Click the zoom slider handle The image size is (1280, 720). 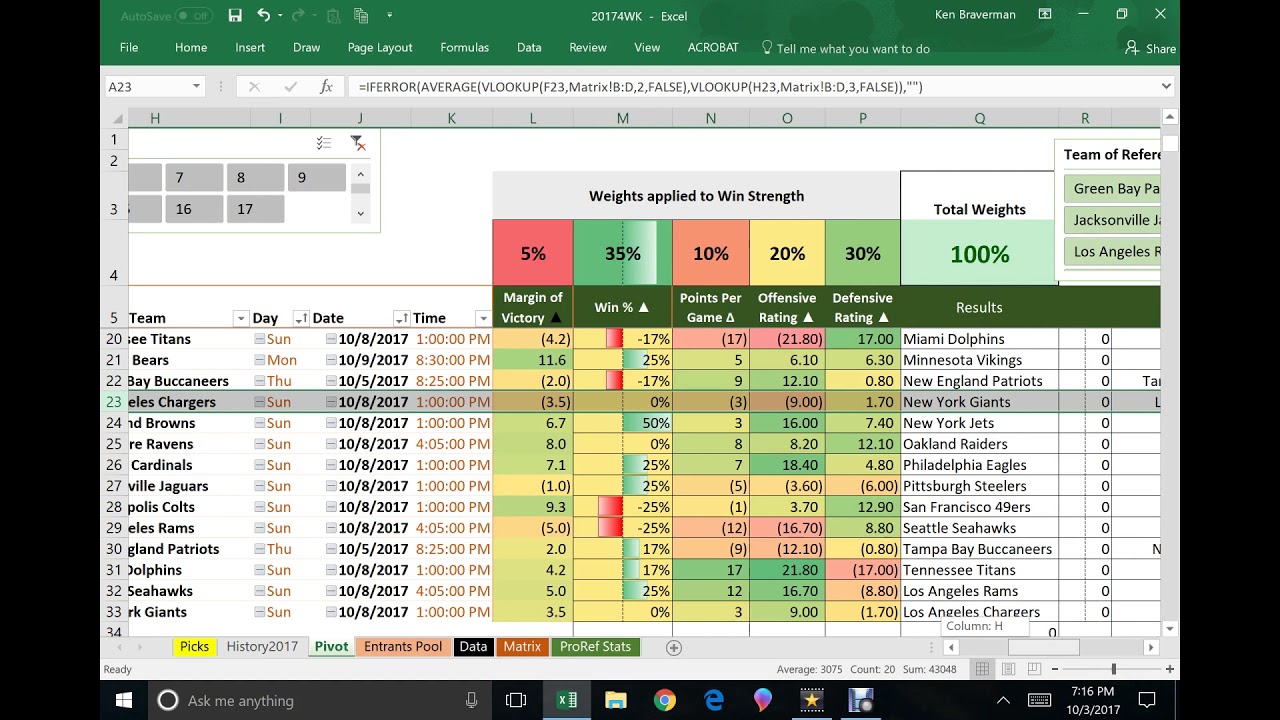[x=1114, y=669]
